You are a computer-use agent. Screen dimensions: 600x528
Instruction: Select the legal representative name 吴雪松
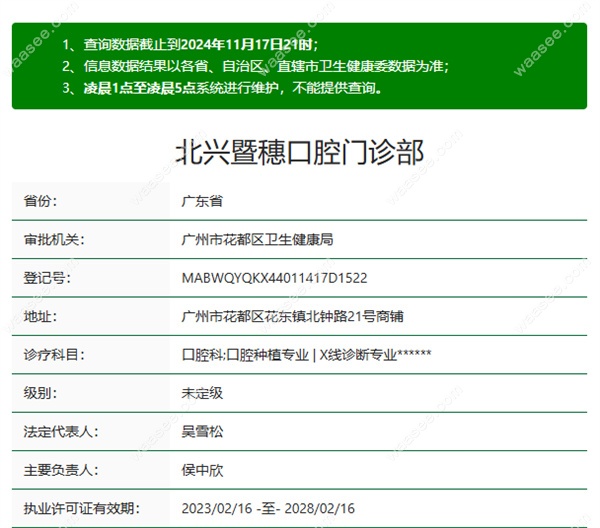(202, 431)
